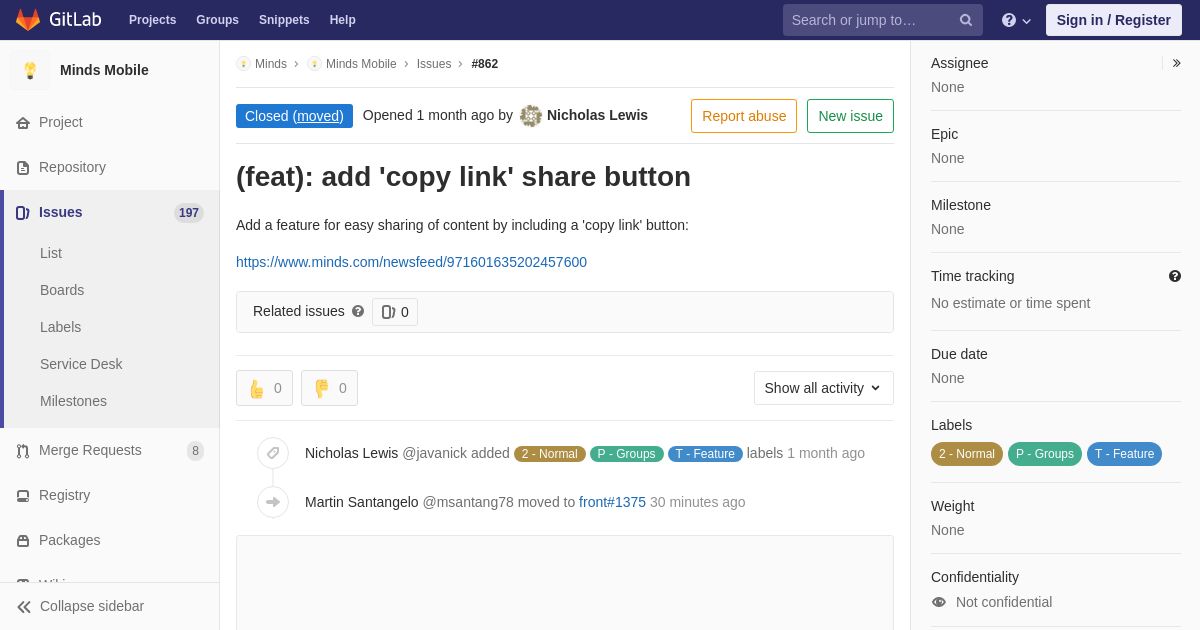Click New issue button
This screenshot has height=630, width=1200.
click(x=850, y=116)
